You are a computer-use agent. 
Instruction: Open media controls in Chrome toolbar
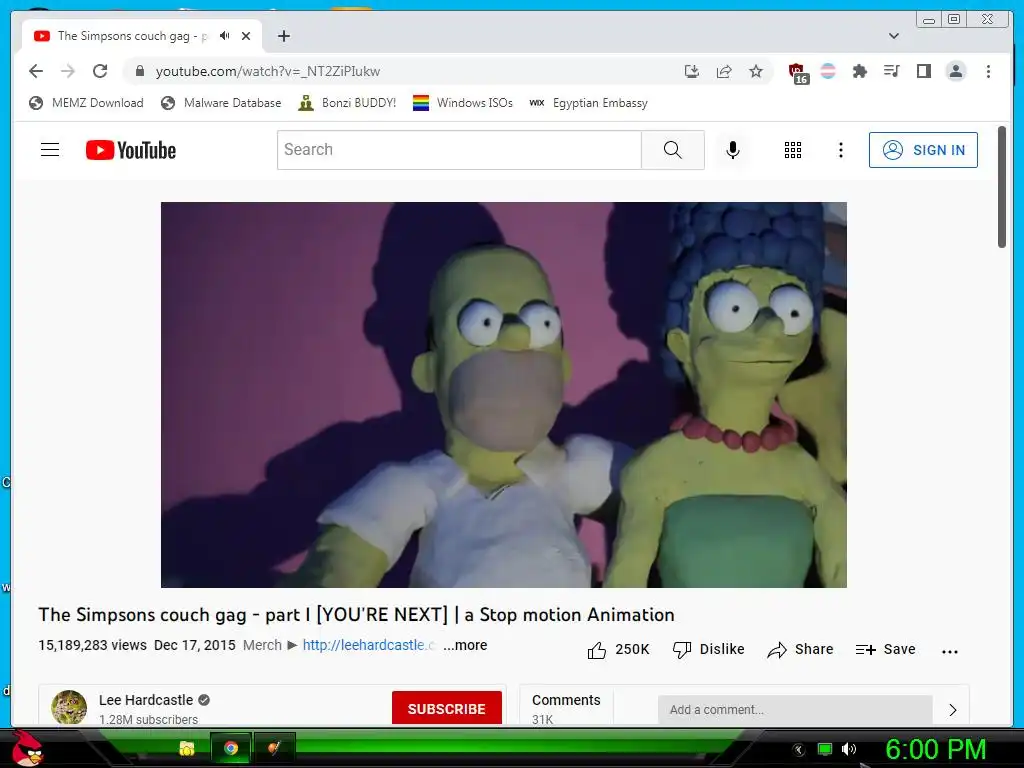[x=891, y=71]
